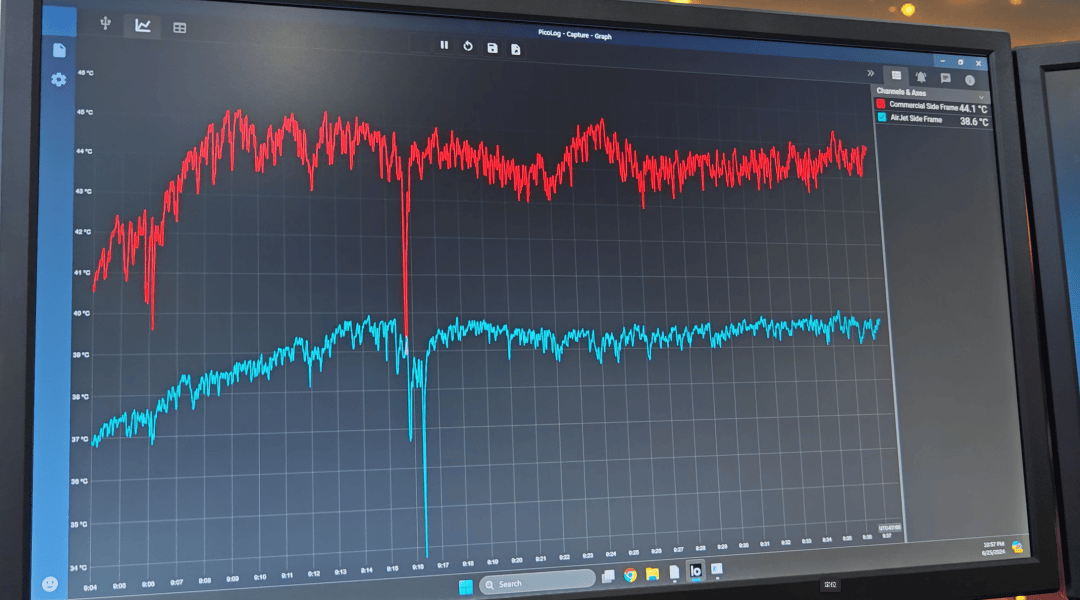Viewport: 1080px width, 600px height.
Task: Export data using the file export icon
Action: [x=515, y=50]
